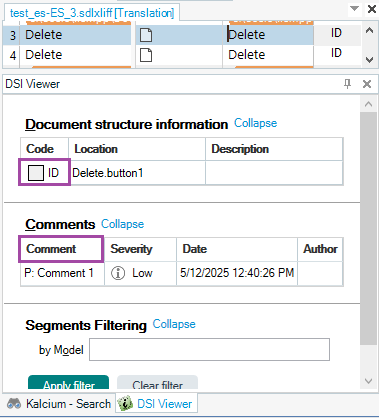Click the Location column header

pyautogui.click(x=137, y=149)
